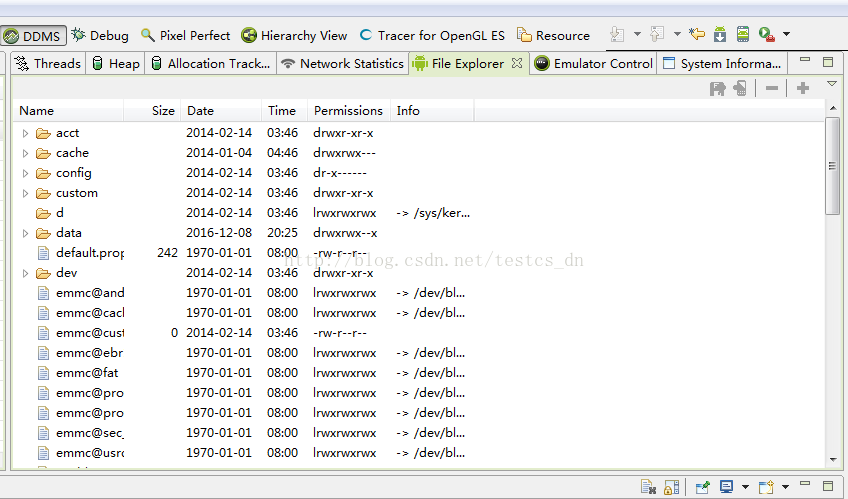Switch to the Threads tab

[47, 64]
